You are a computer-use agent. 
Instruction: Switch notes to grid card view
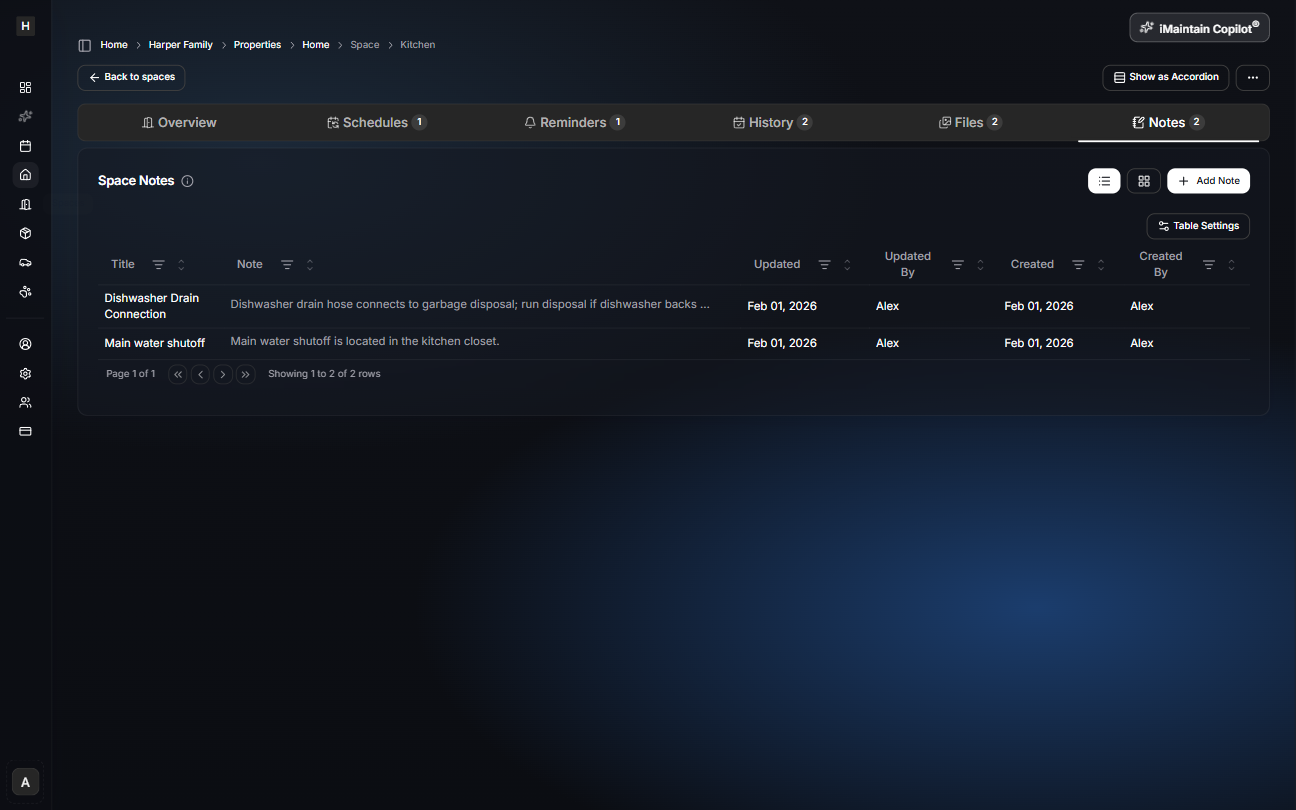(1144, 181)
